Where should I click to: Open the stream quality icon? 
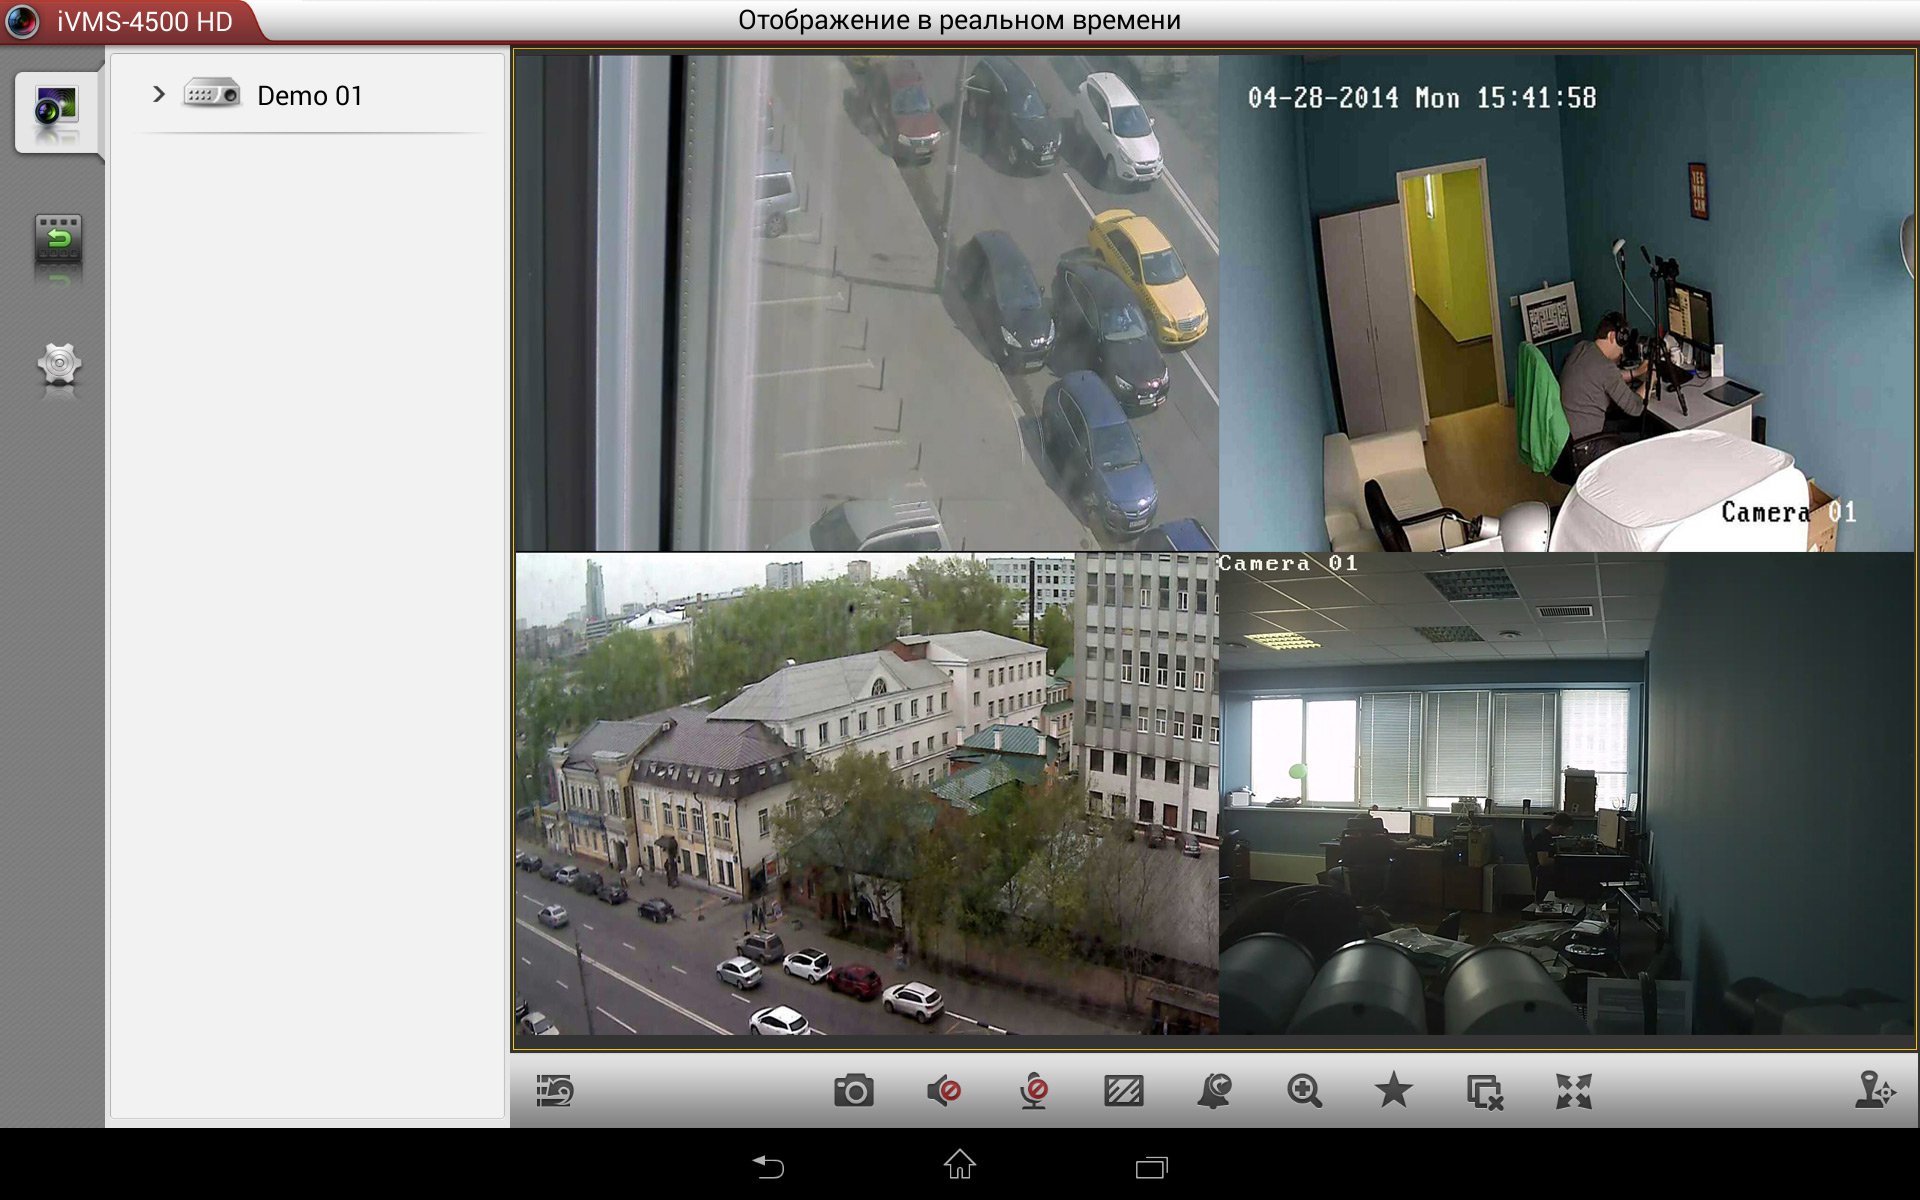[x=1124, y=1091]
